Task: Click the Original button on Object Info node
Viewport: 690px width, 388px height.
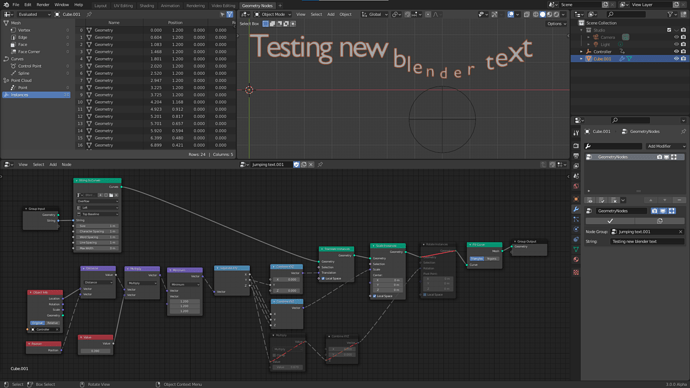Action: [x=37, y=323]
